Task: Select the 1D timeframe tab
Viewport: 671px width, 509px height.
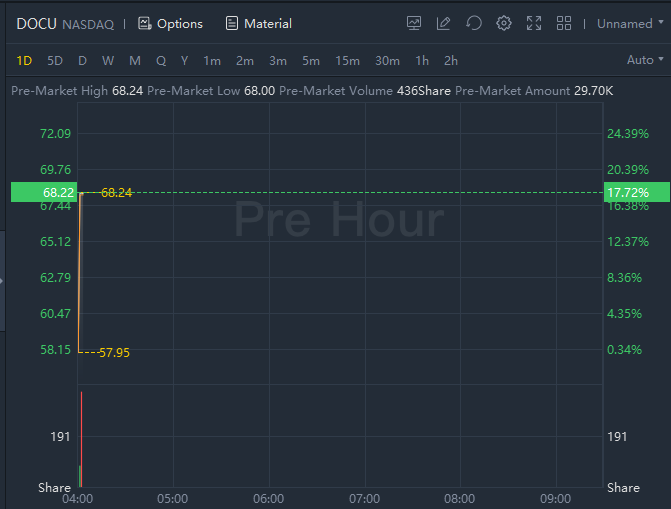Action: pyautogui.click(x=24, y=60)
